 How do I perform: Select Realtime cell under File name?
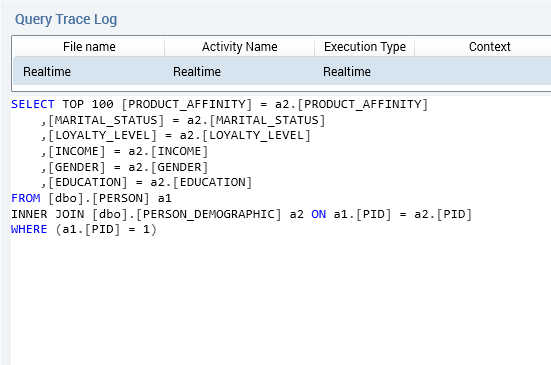tap(89, 72)
